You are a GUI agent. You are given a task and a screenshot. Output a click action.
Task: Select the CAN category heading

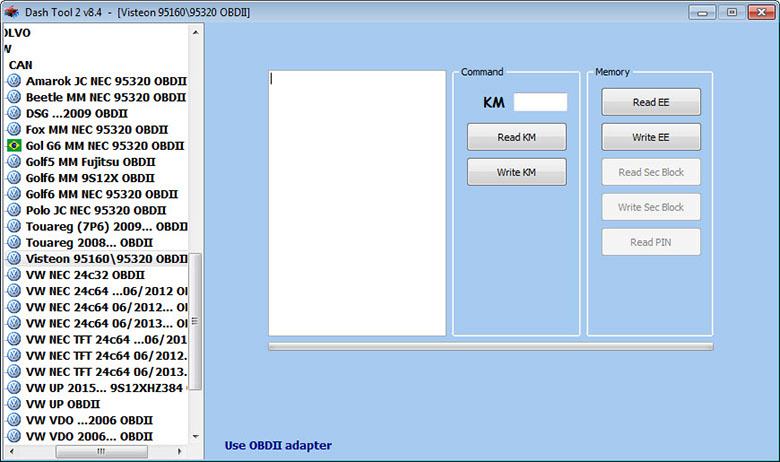pos(20,65)
